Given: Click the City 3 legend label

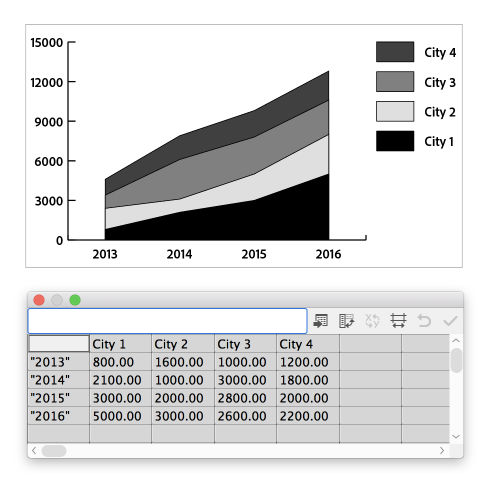Looking at the screenshot, I should coord(440,82).
